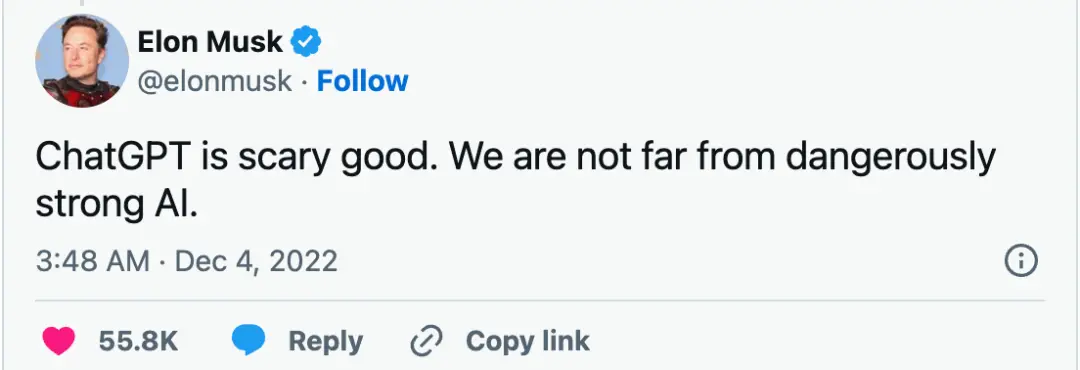Follow the @elonmusk account
1080x370 pixels.
point(362,81)
